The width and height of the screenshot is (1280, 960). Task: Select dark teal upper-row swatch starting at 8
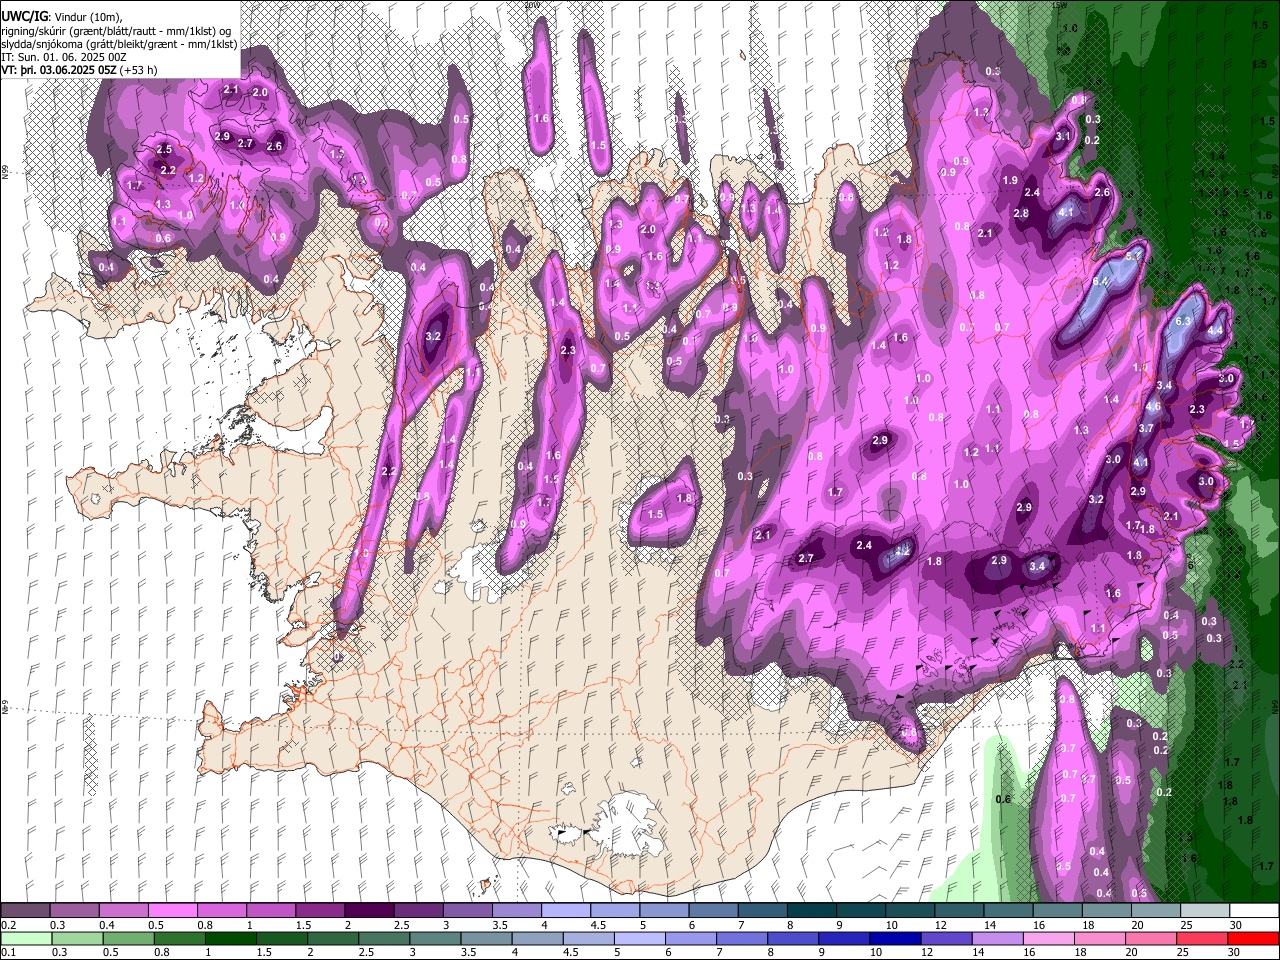tap(812, 911)
